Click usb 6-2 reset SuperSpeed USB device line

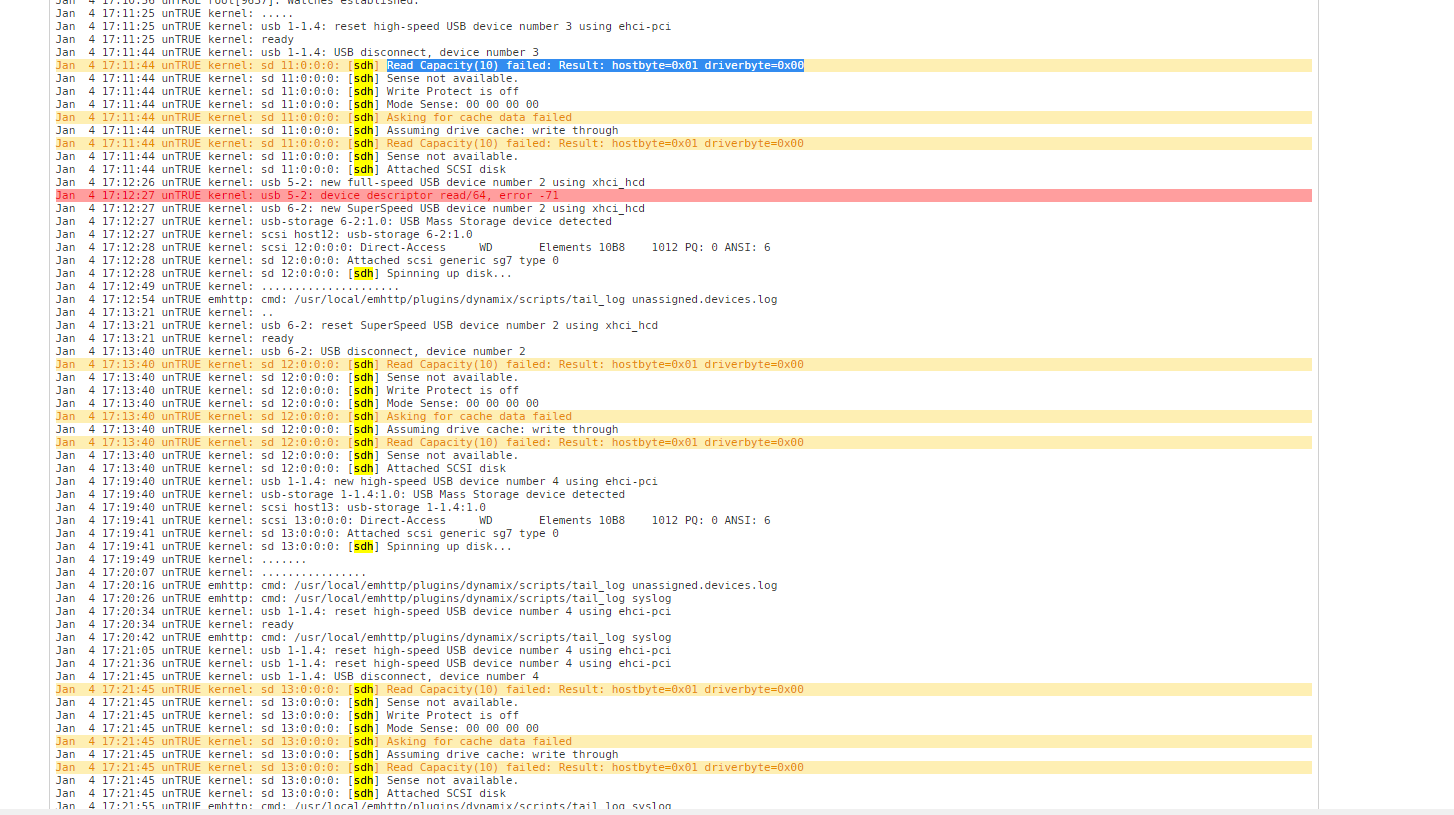pyautogui.click(x=356, y=325)
